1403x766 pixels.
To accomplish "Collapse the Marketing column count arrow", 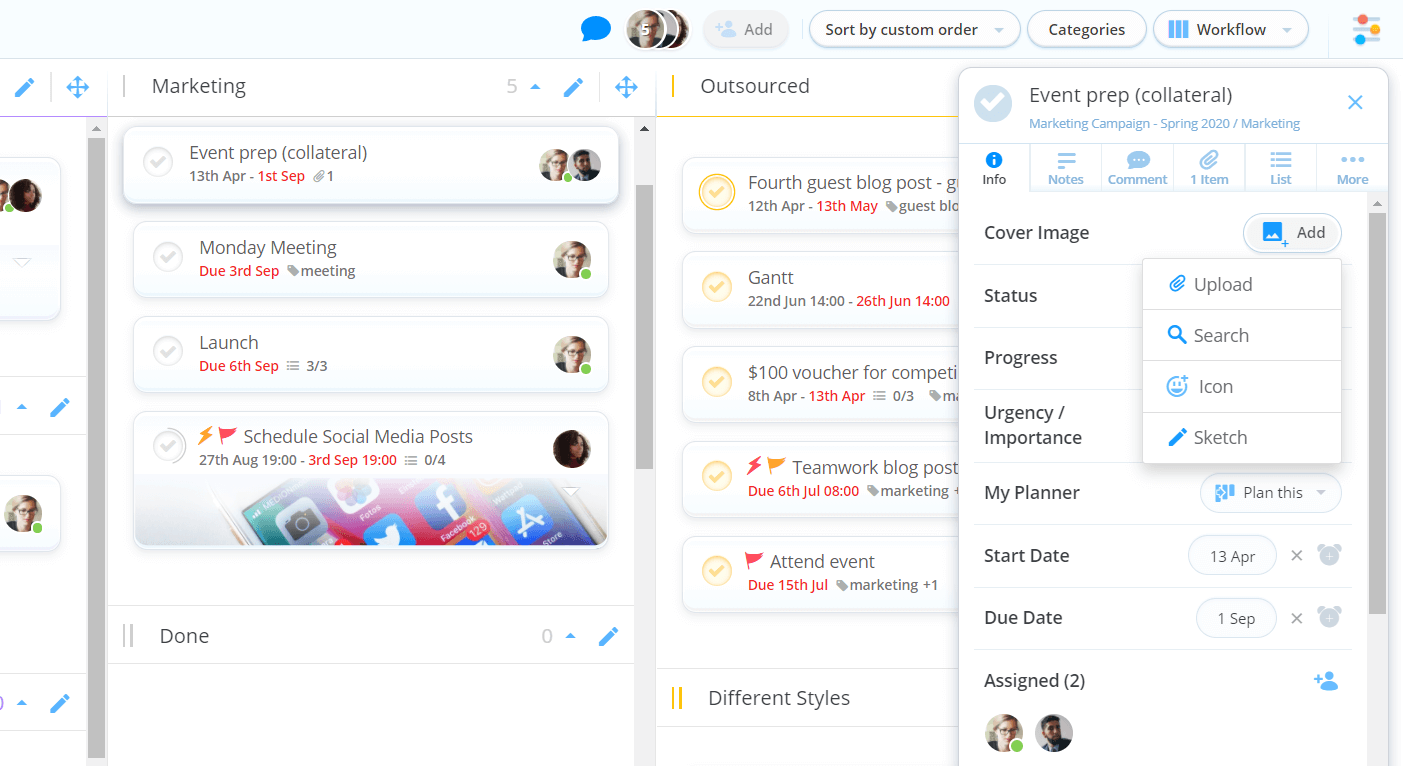I will tap(535, 87).
